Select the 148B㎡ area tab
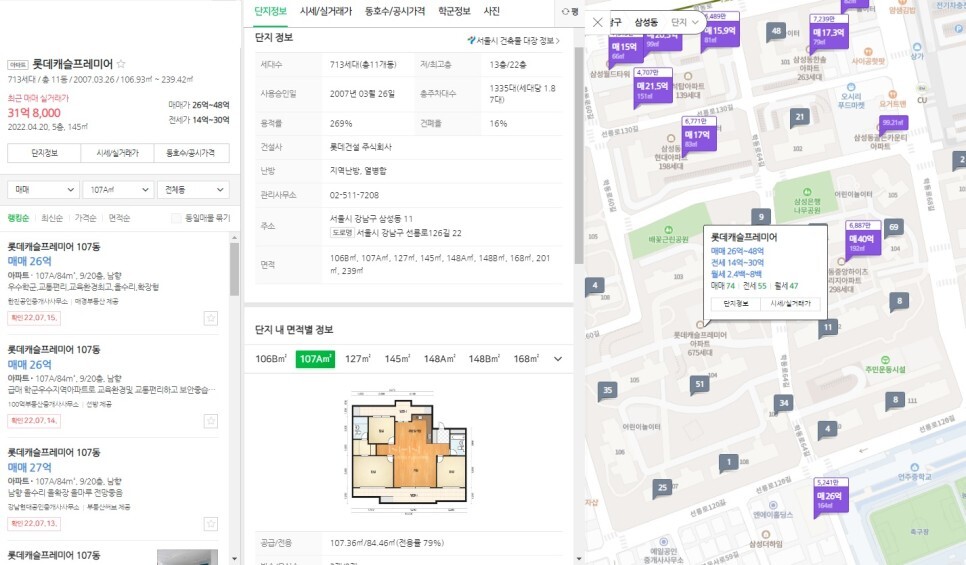The width and height of the screenshot is (966, 565). pyautogui.click(x=484, y=359)
